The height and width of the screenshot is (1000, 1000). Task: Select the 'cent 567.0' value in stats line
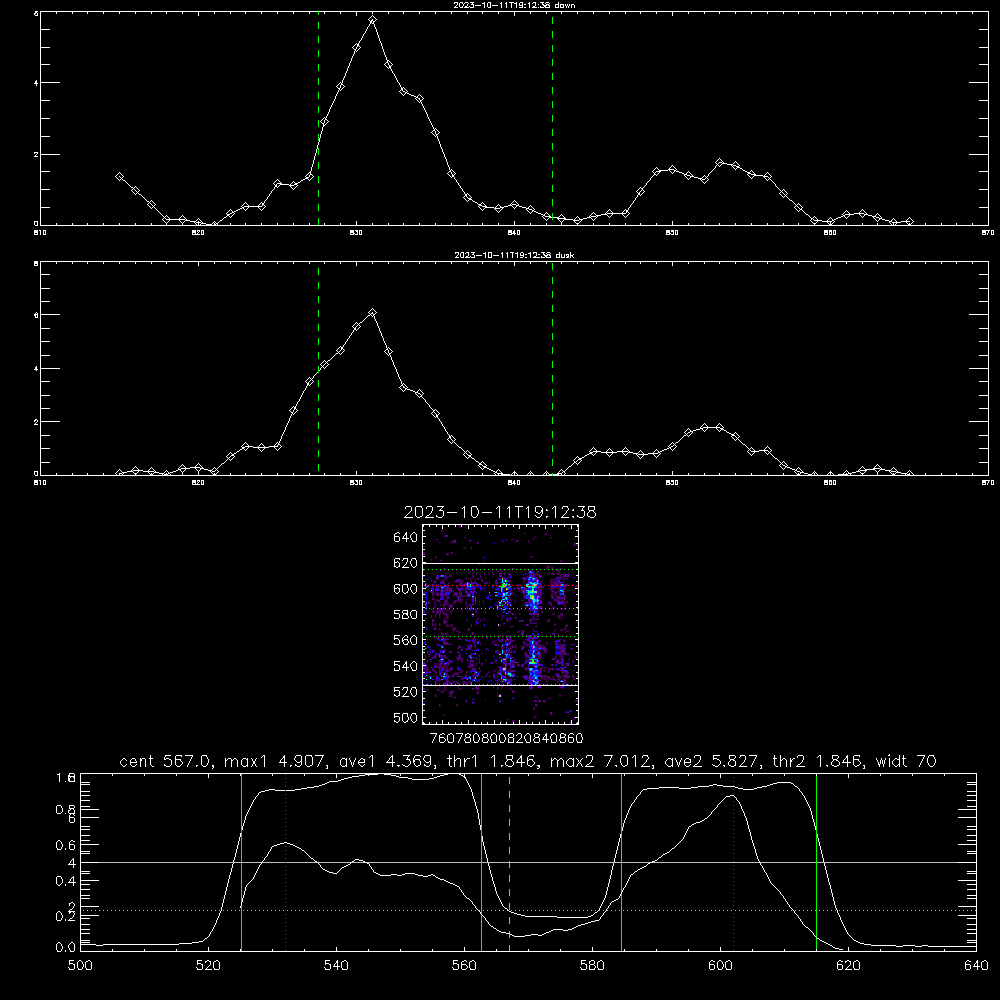[166, 761]
